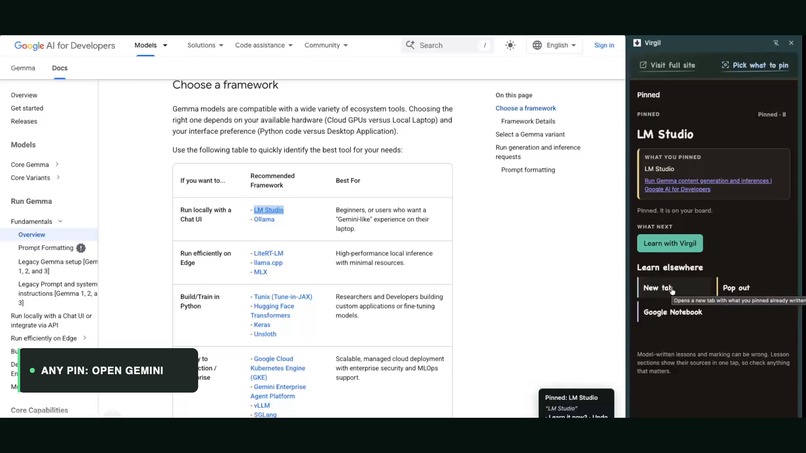Click the LiteRT-LM link
The height and width of the screenshot is (453, 806).
click(x=268, y=253)
